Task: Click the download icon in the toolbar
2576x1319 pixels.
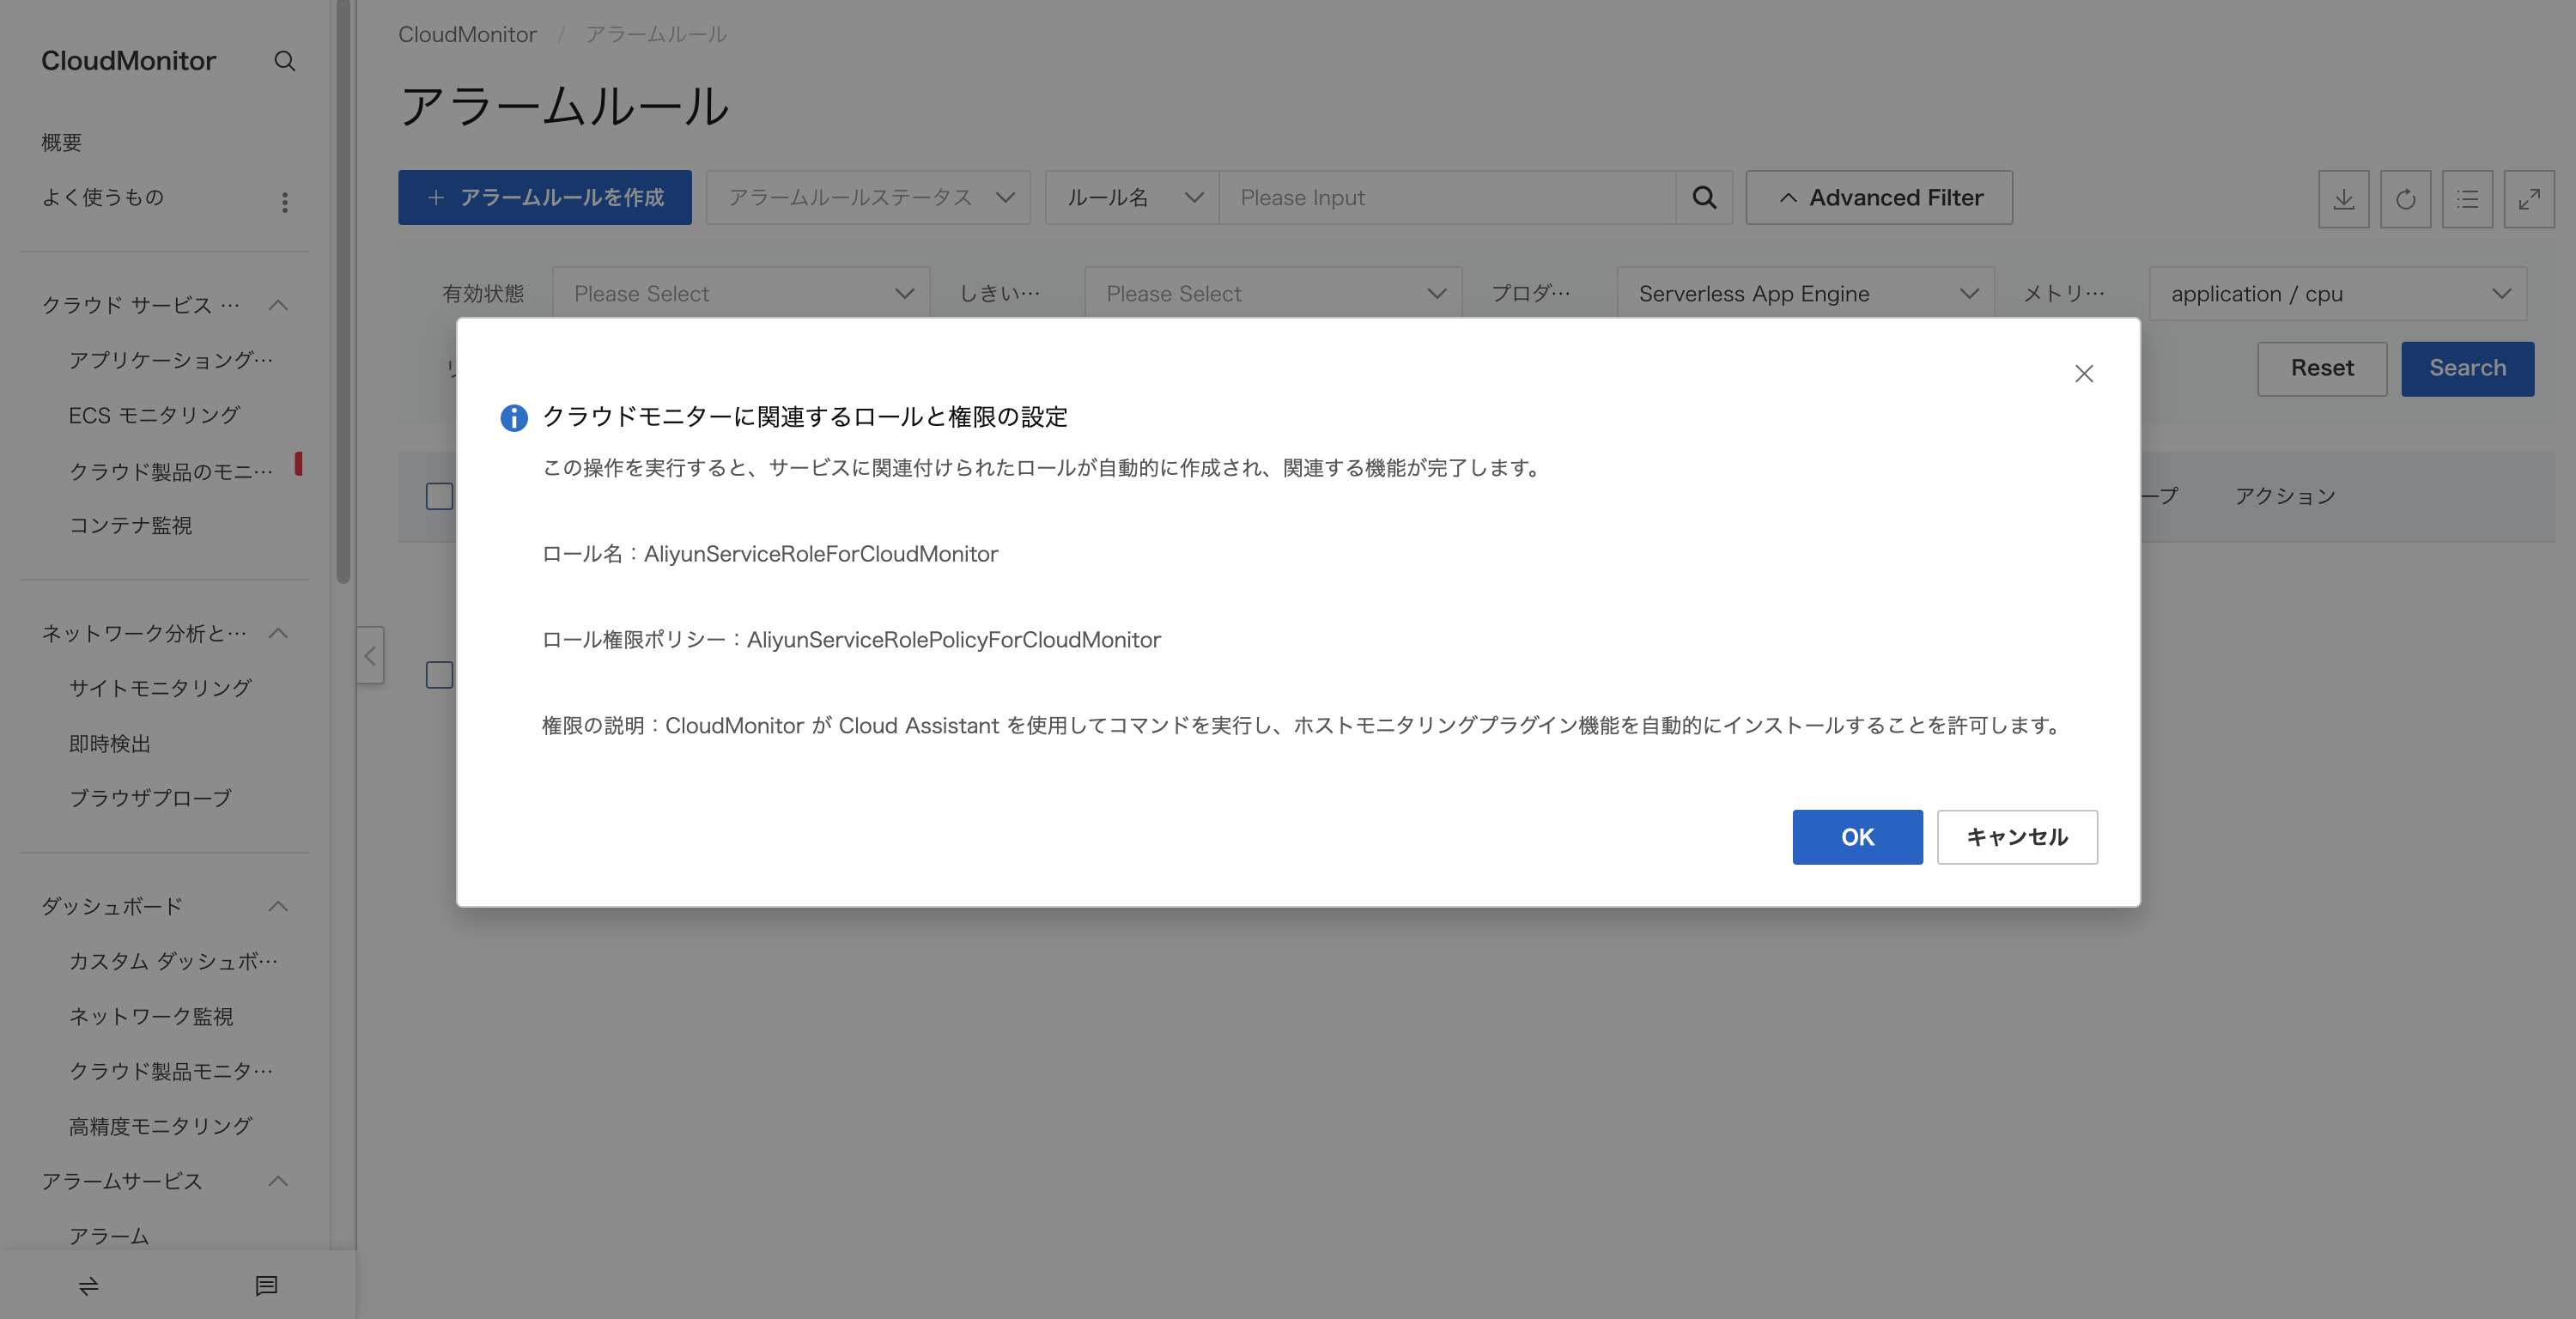Action: [2343, 198]
